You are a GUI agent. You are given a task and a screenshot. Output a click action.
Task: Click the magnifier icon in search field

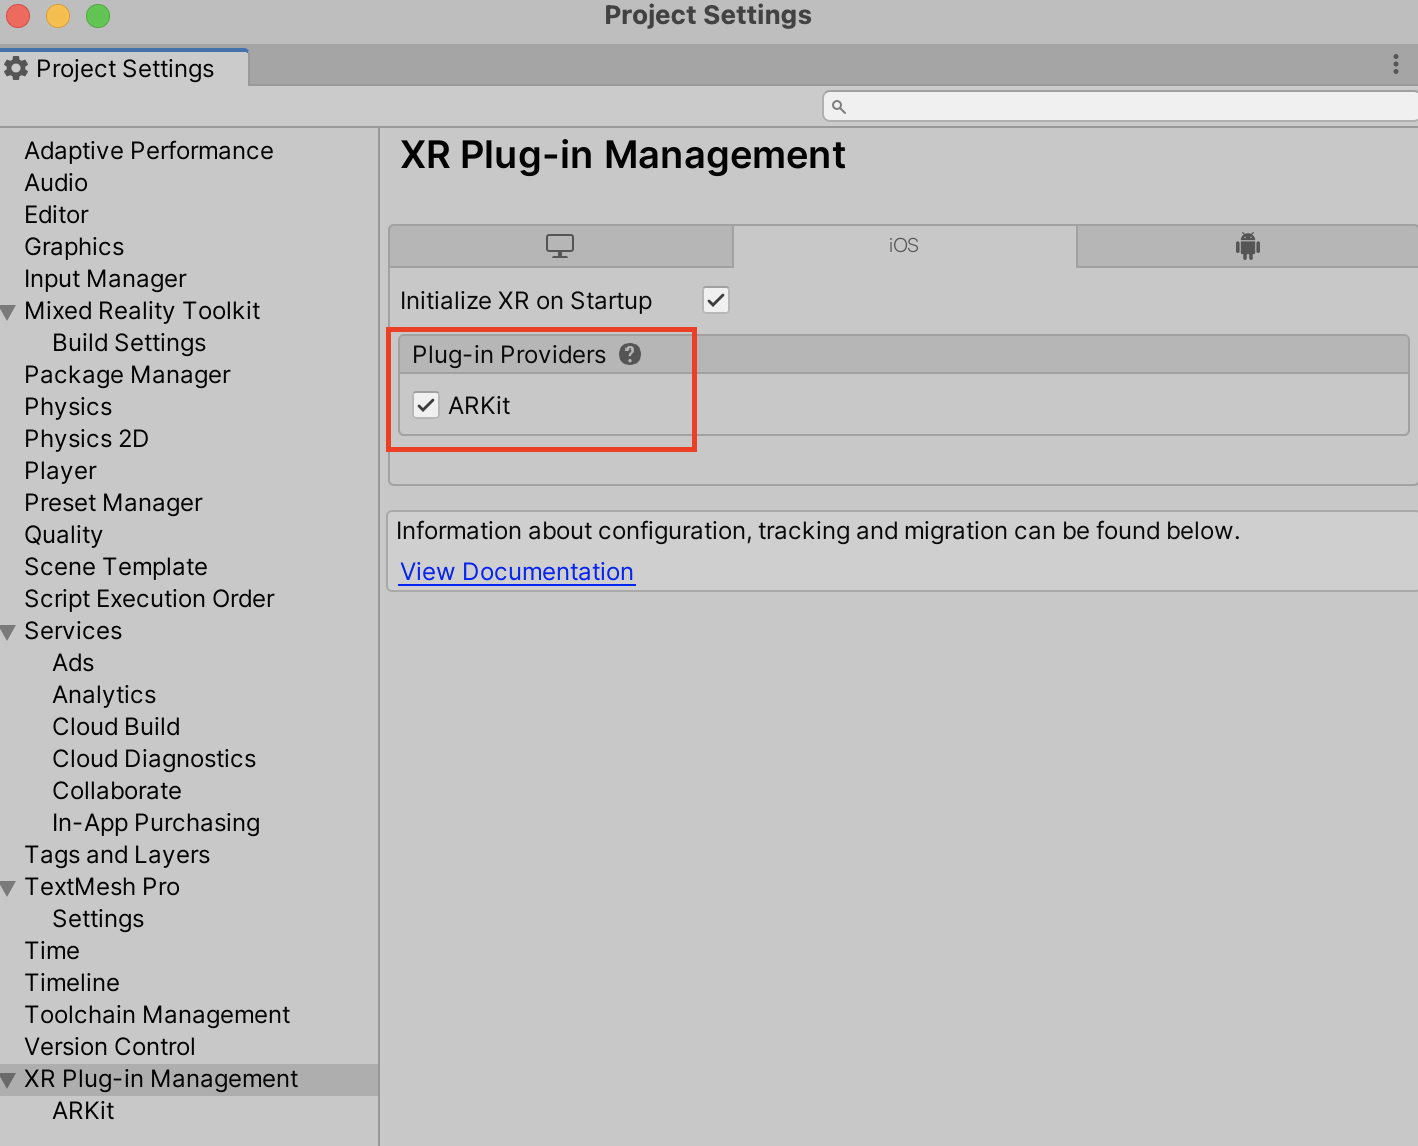839,106
